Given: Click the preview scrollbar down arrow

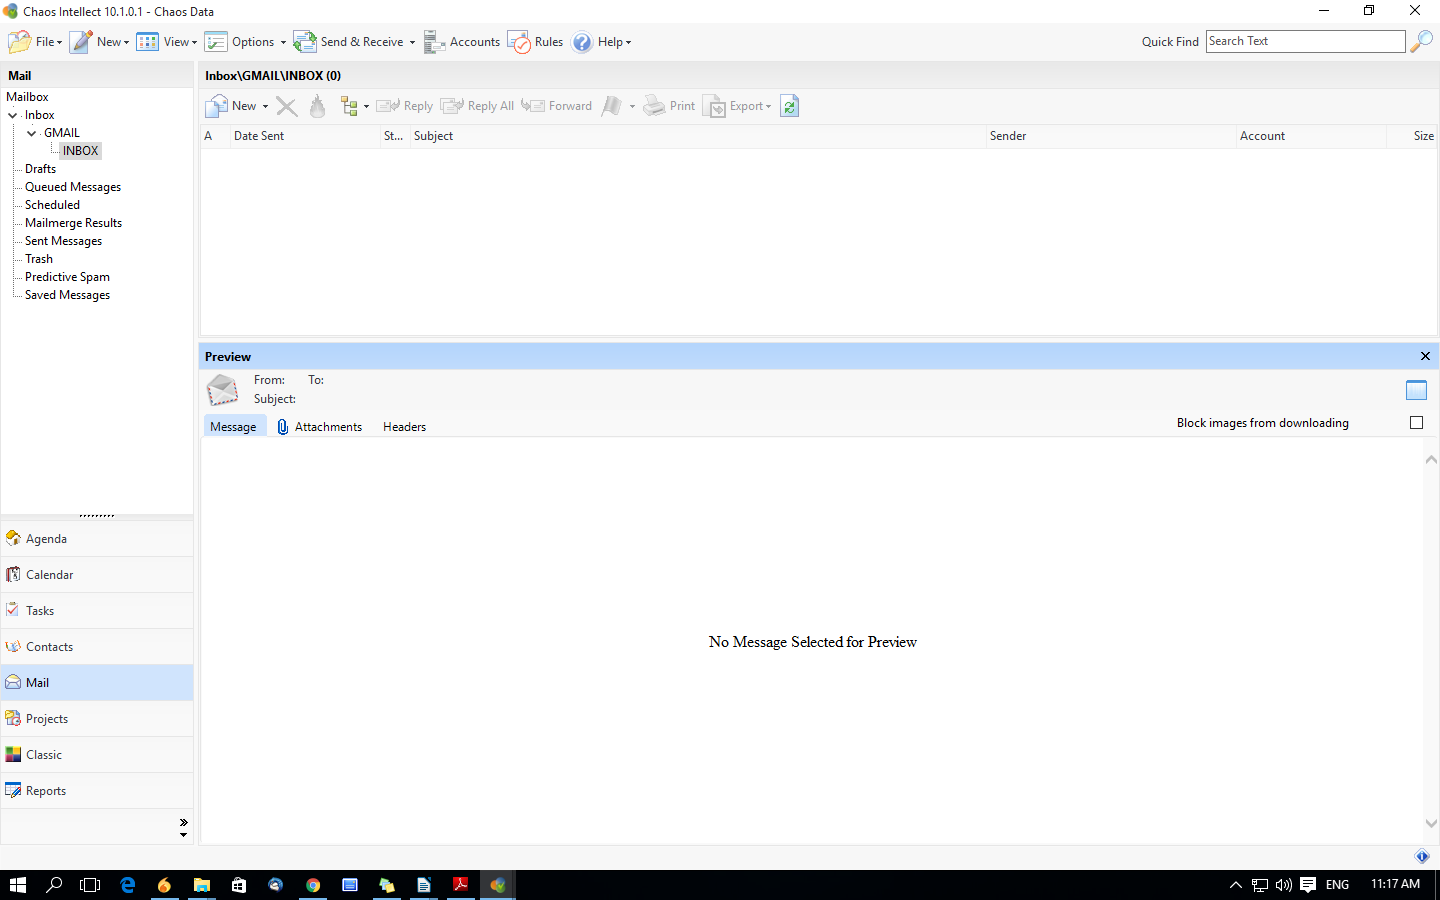Looking at the screenshot, I should coord(1431,824).
